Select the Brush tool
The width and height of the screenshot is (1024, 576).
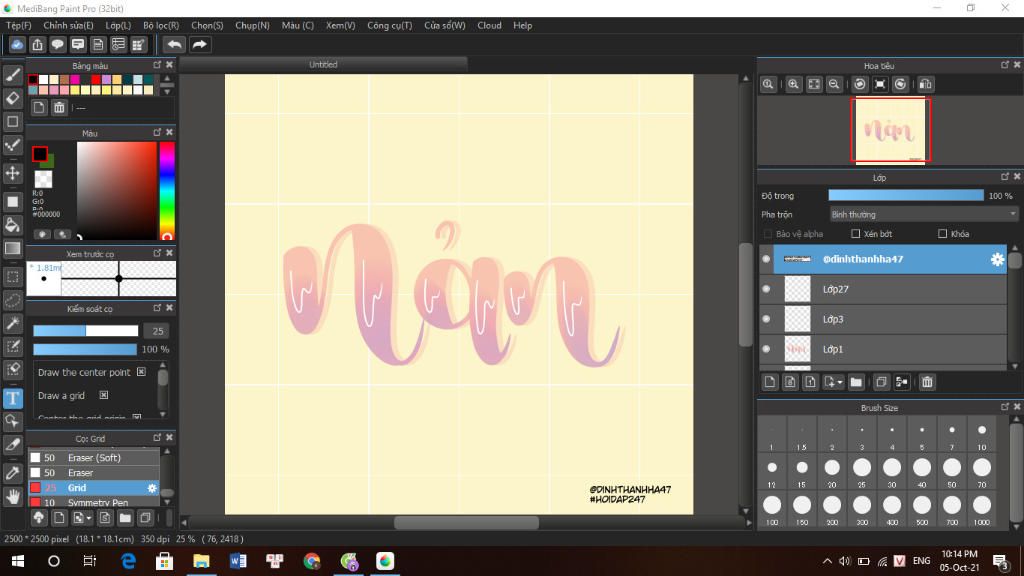coord(12,75)
